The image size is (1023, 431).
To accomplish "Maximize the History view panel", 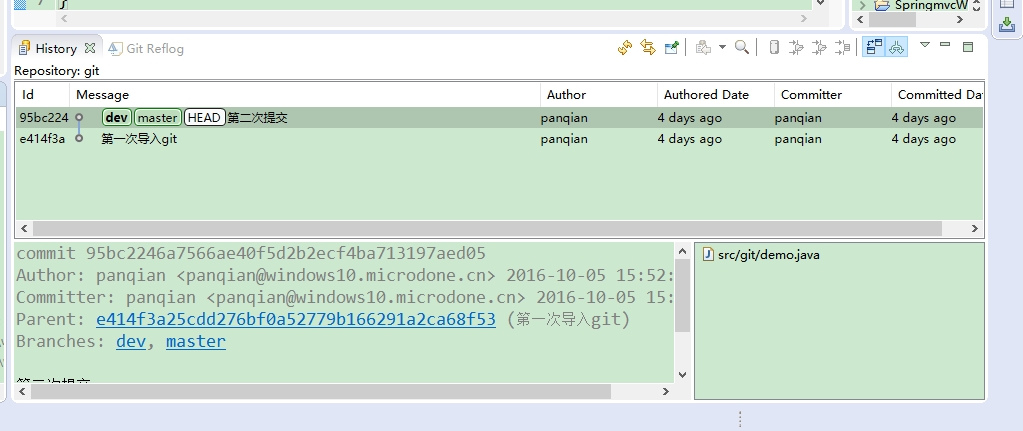I will pyautogui.click(x=968, y=47).
